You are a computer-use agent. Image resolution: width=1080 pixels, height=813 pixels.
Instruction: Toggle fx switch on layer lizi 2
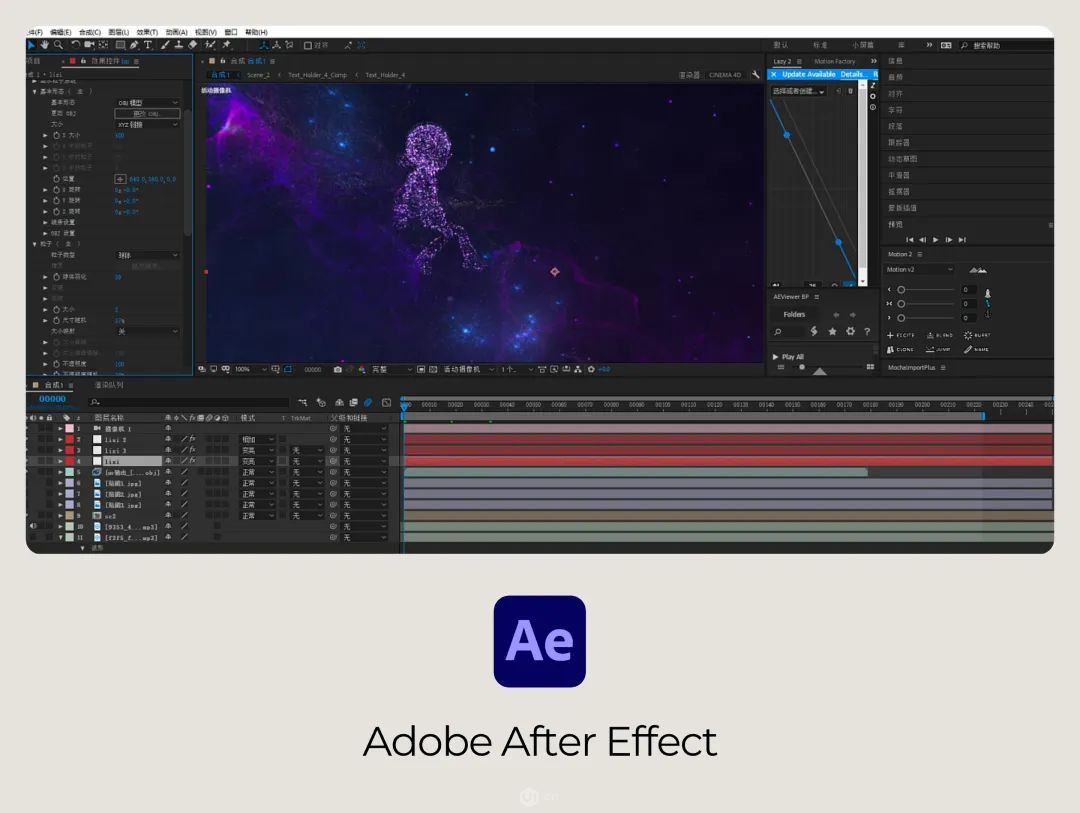point(192,439)
